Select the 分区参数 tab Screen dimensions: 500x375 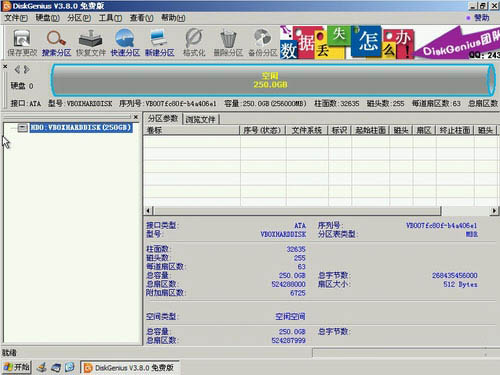[163, 119]
